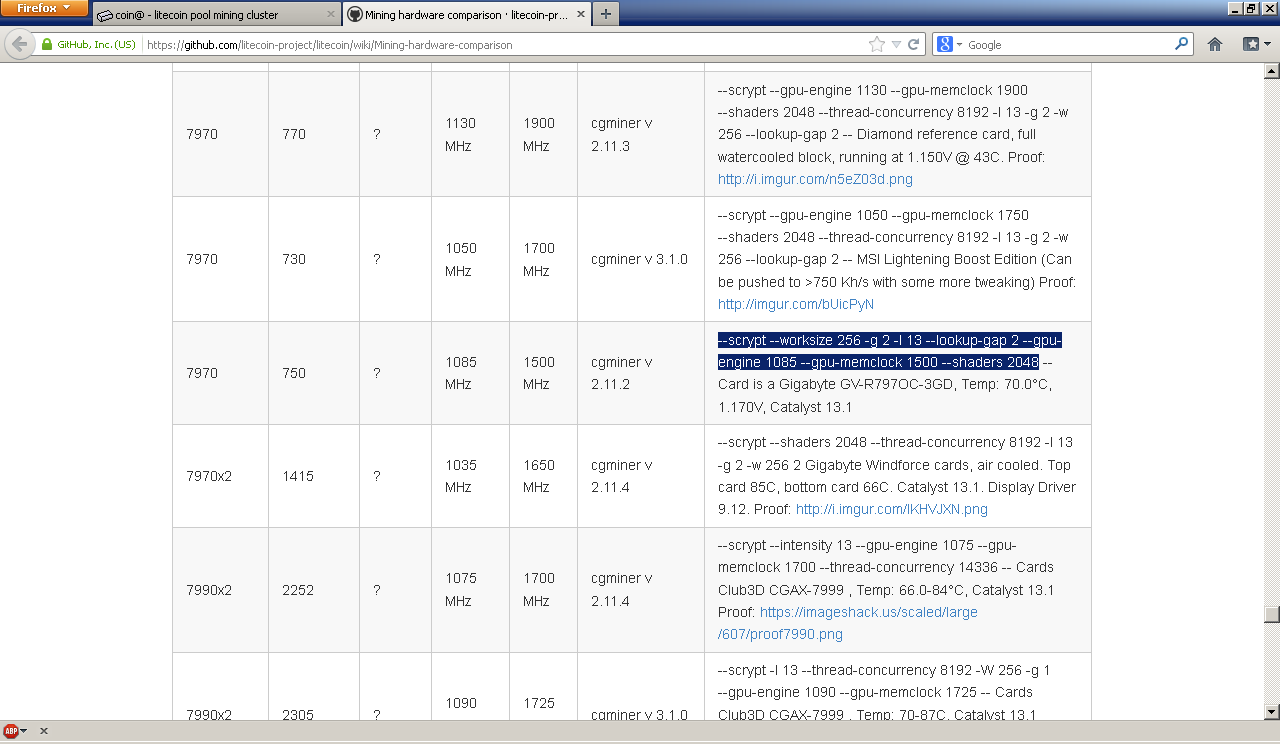1280x744 pixels.
Task: Open the i.imgur.com/n5eZ03d.png proof link
Action: tap(815, 180)
